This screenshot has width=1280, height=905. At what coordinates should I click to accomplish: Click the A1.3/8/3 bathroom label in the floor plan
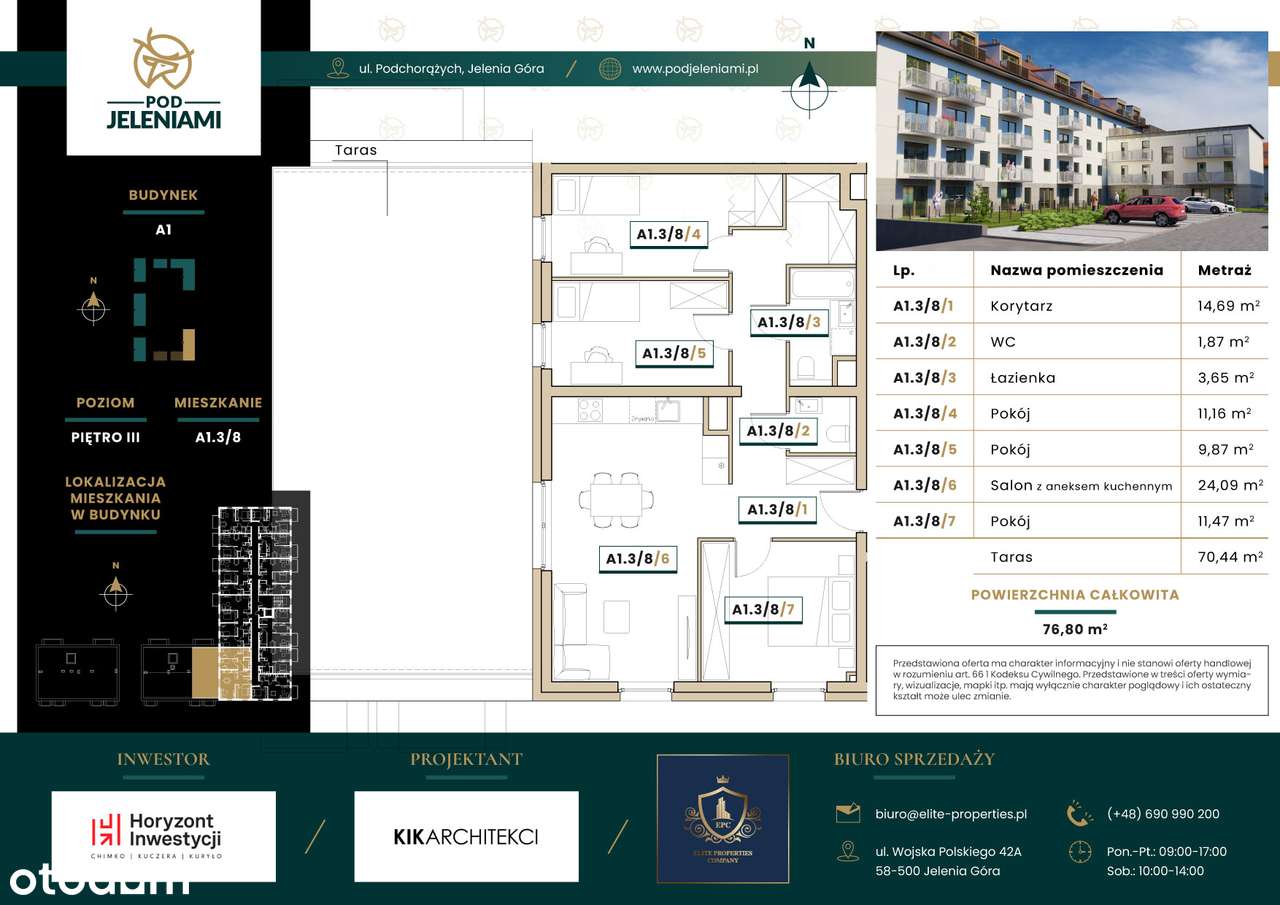[x=789, y=322]
